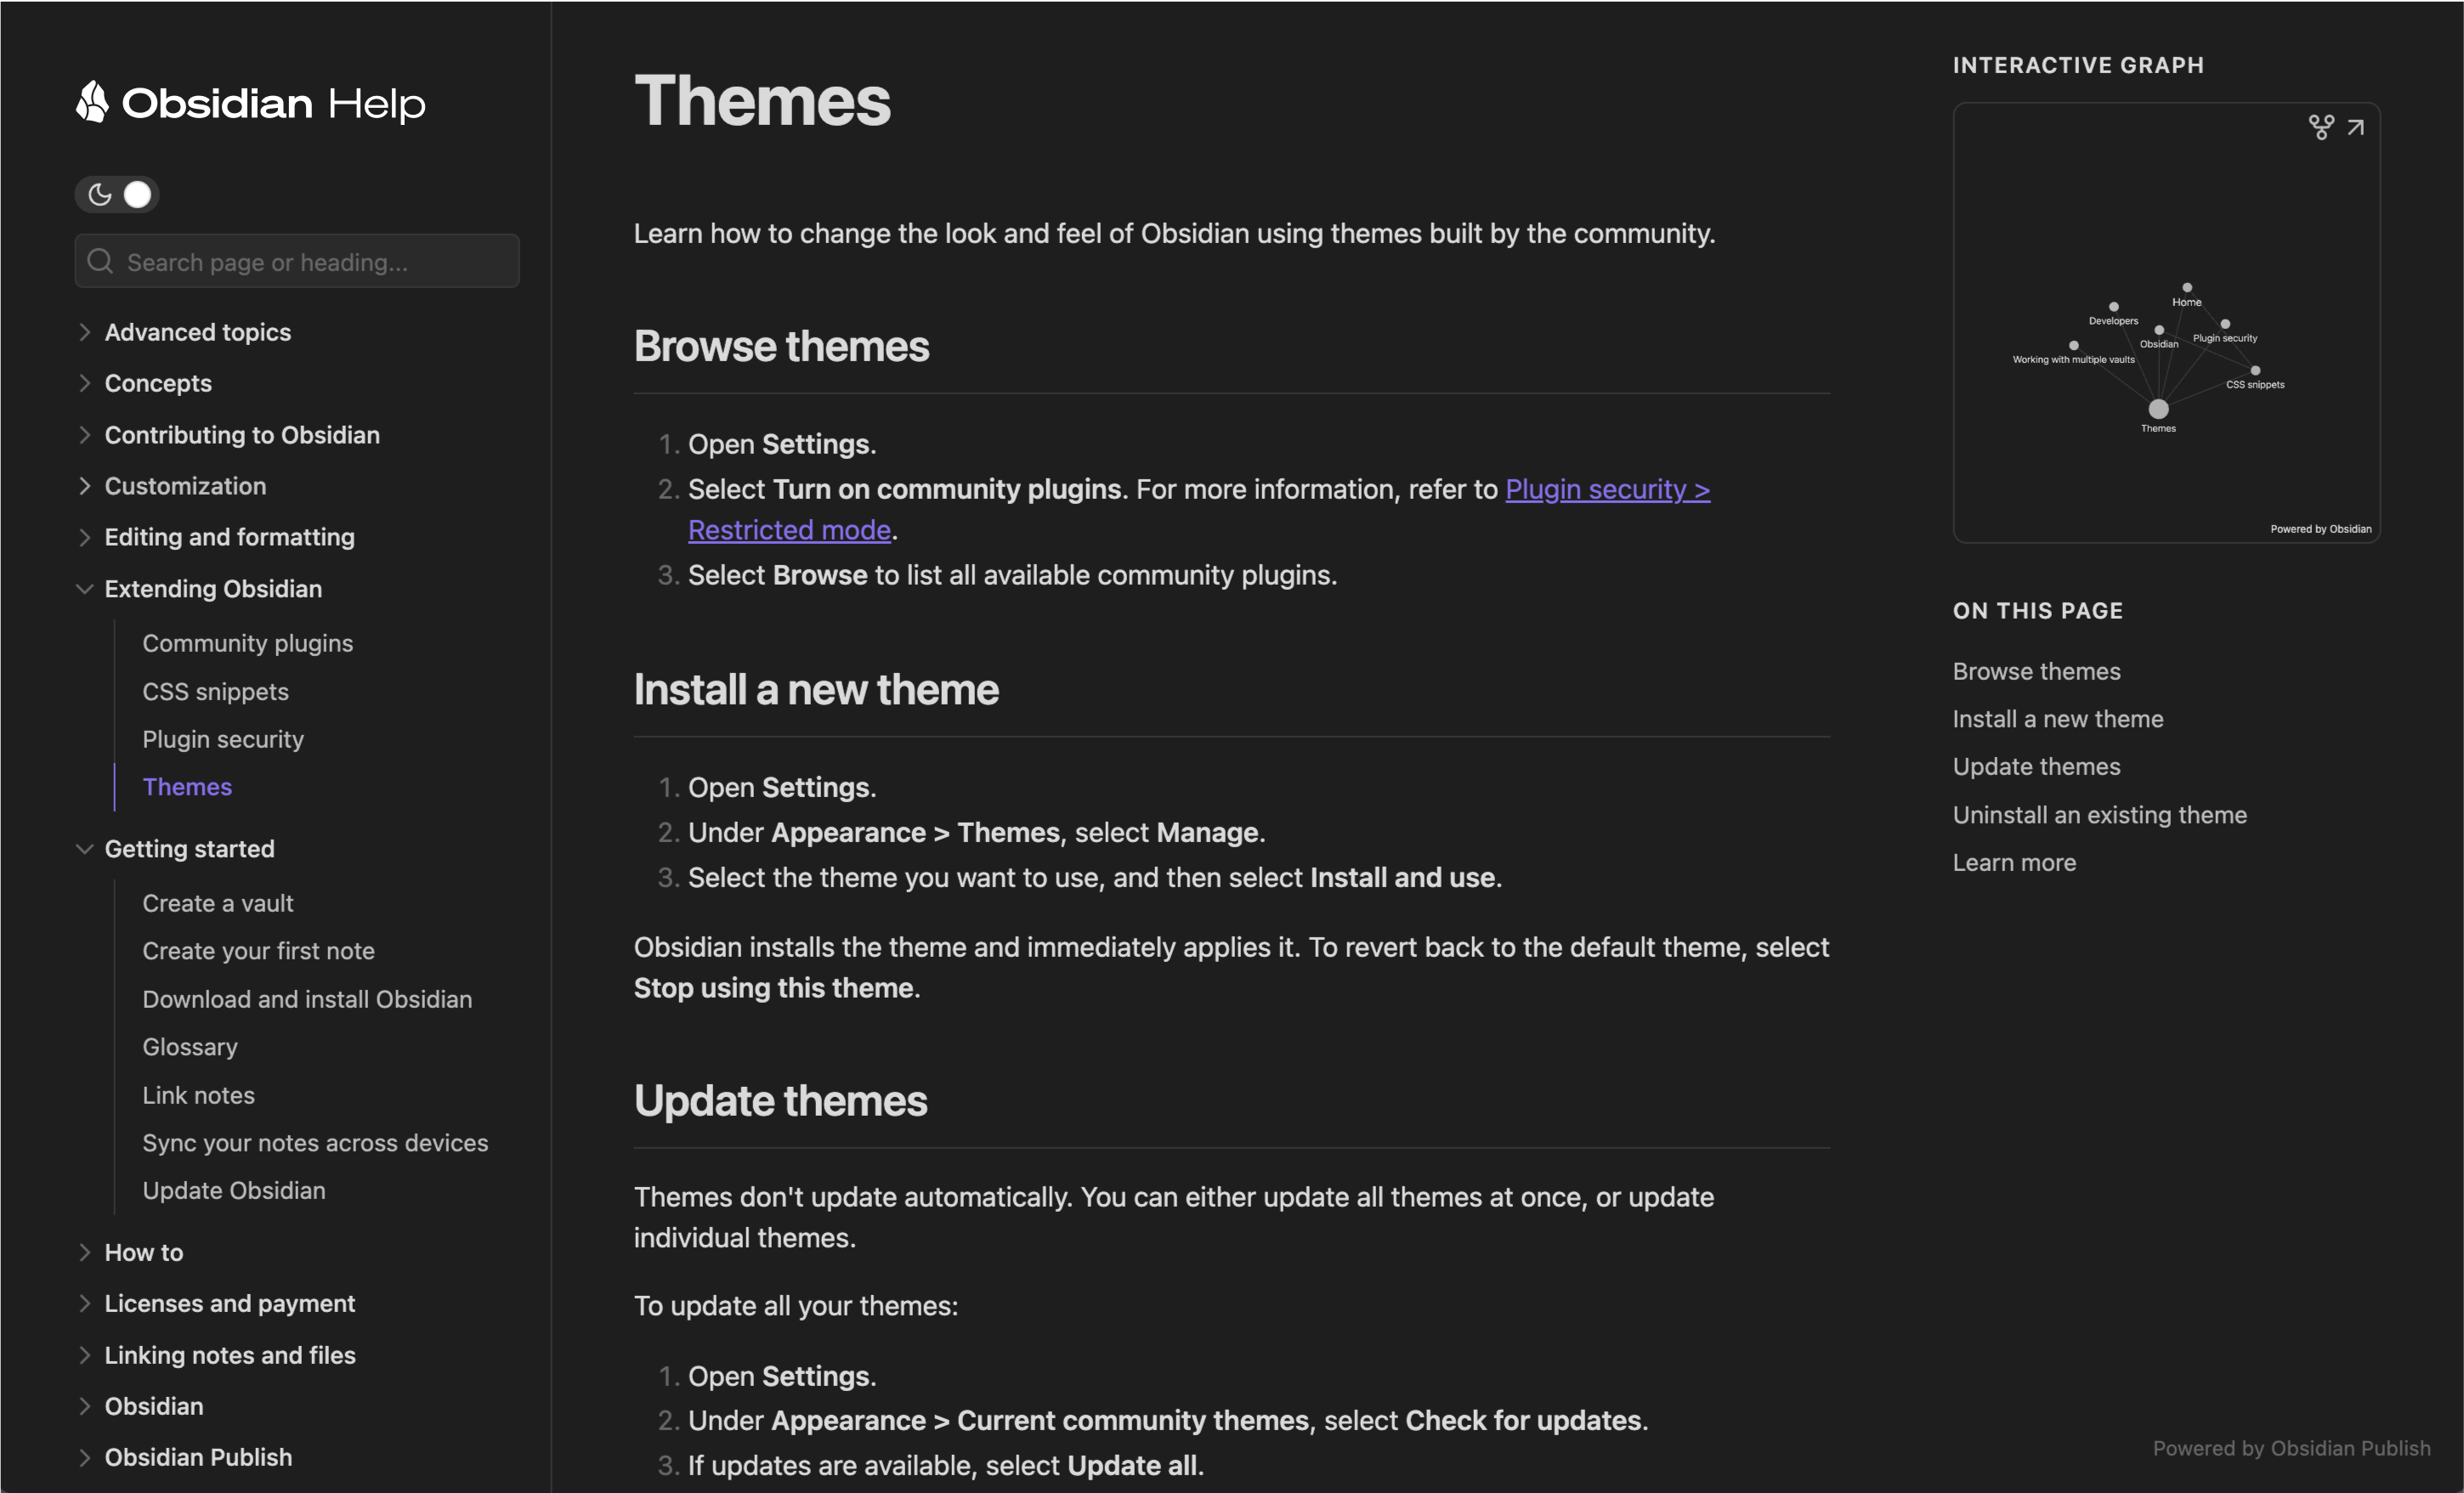Expand the How to section
This screenshot has height=1493, width=2464.
pyautogui.click(x=143, y=1252)
